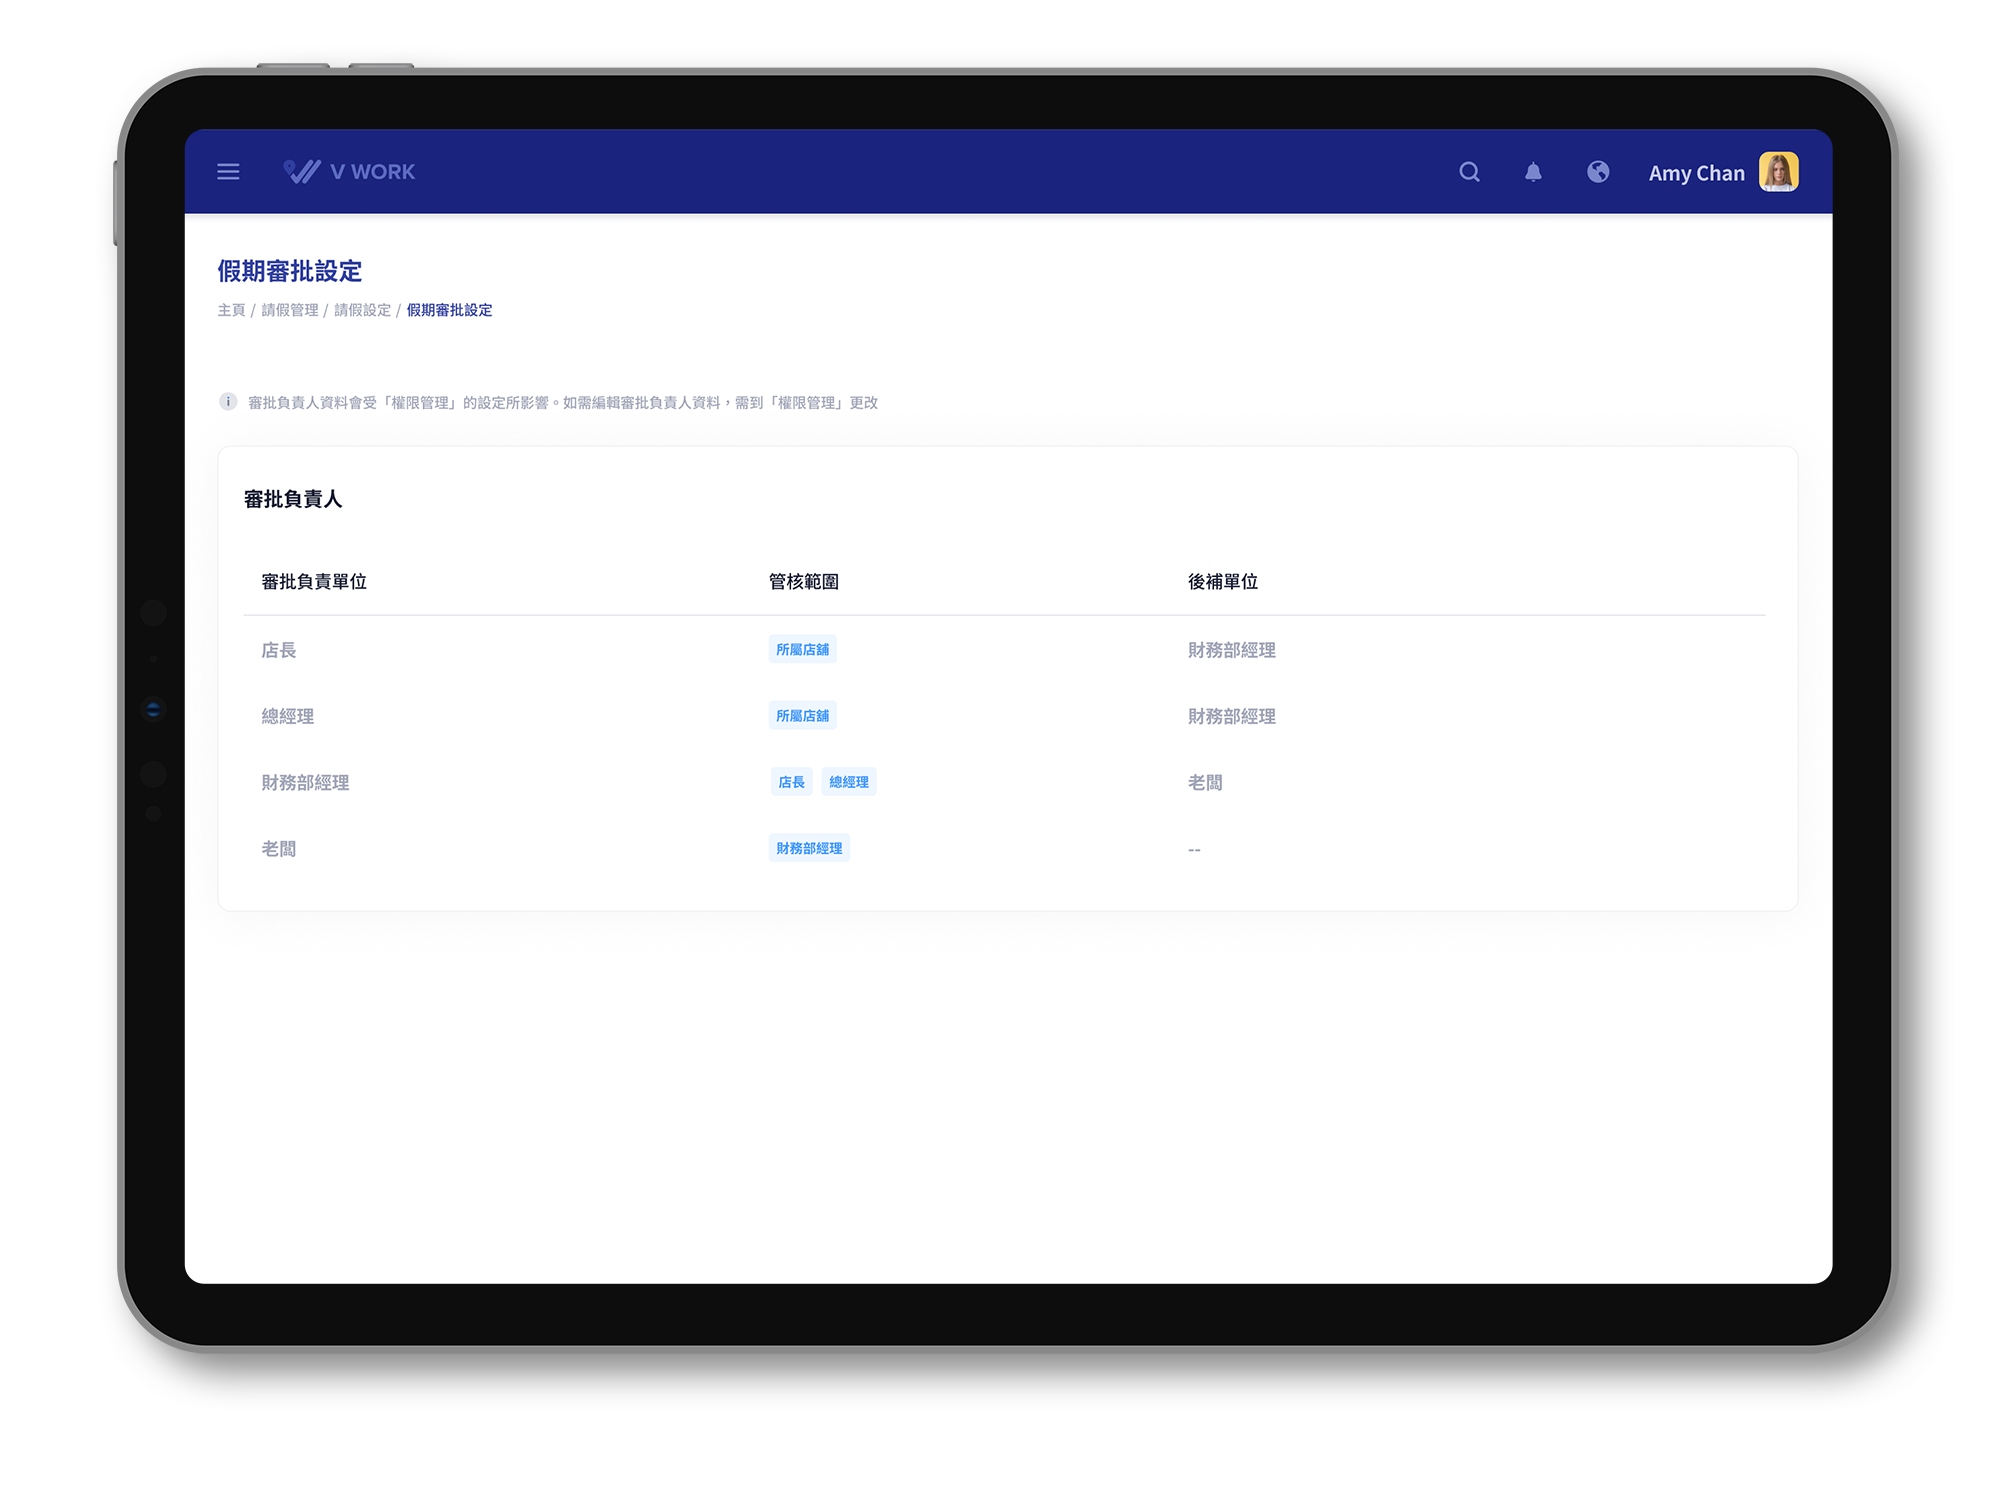This screenshot has height=1509, width=2000.
Task: Click 所屬店舖 tag in 店長 row
Action: pos(802,650)
